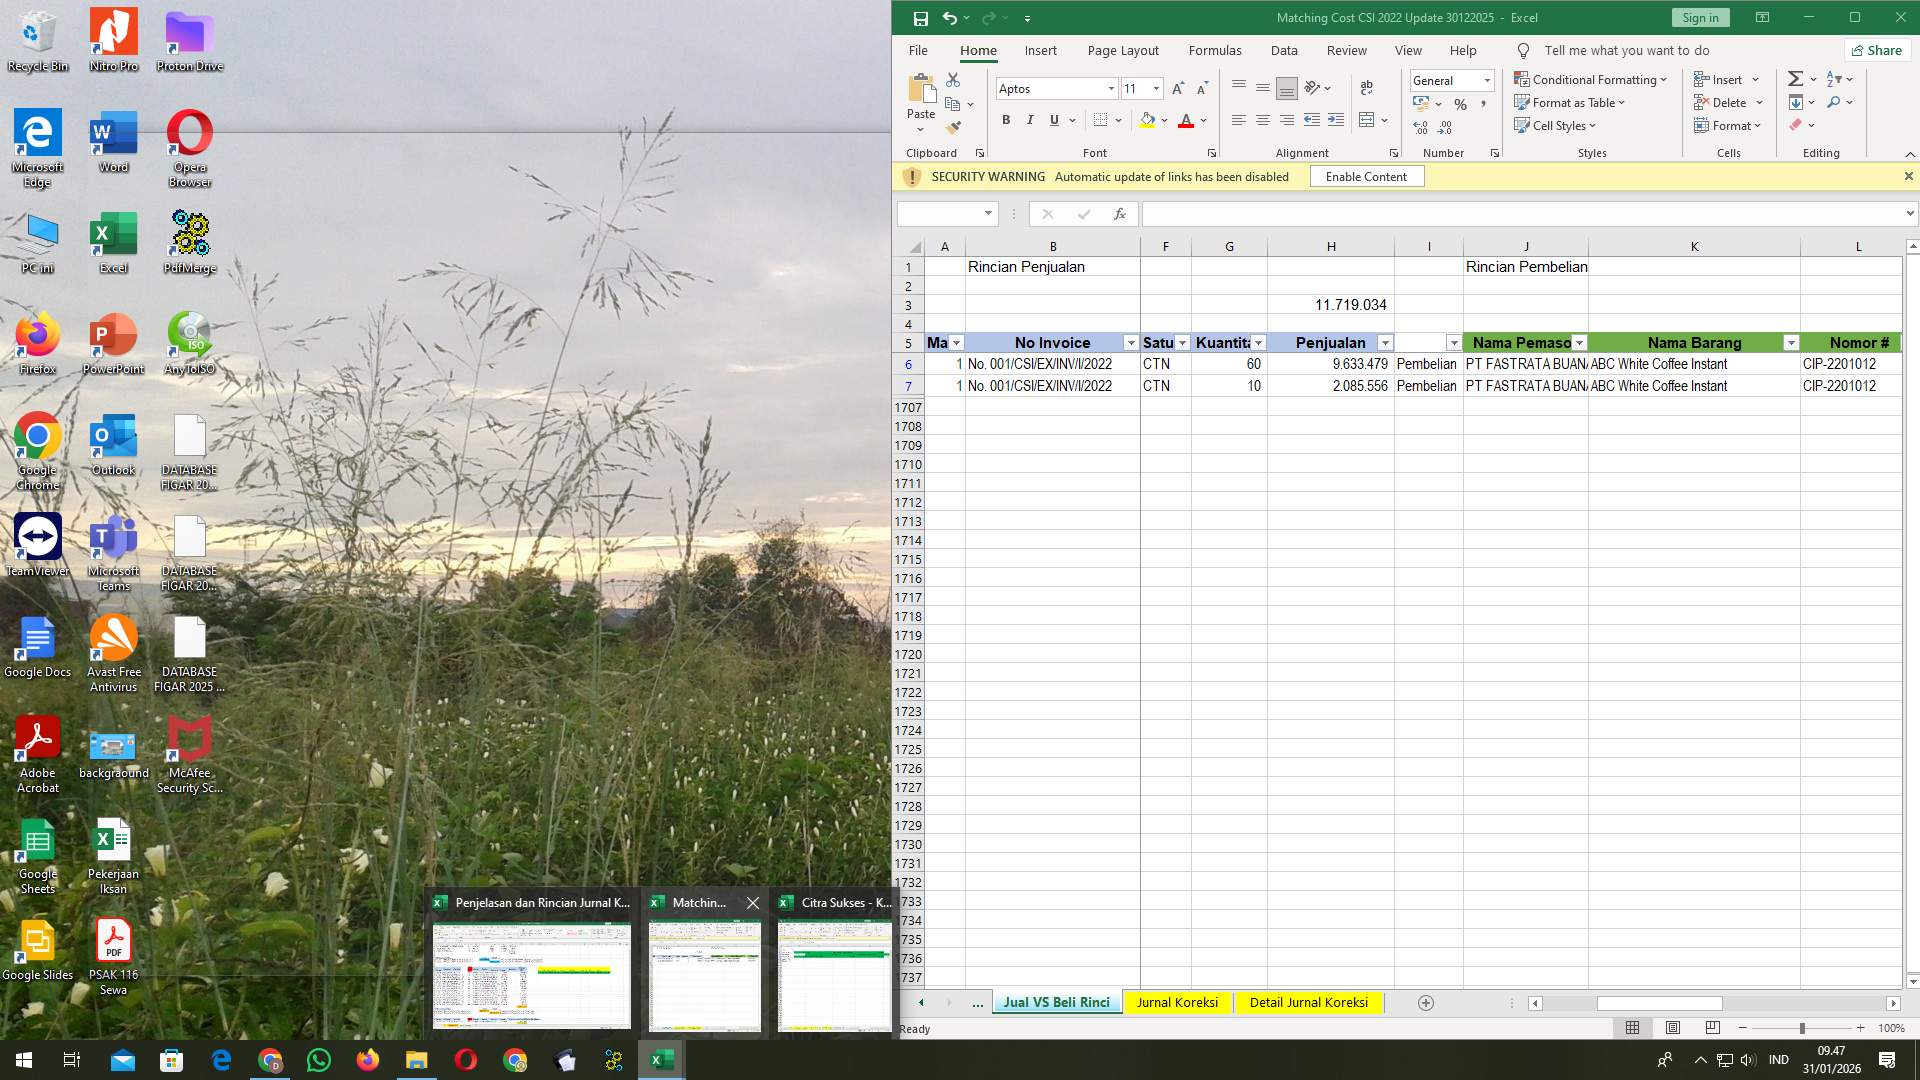The width and height of the screenshot is (1920, 1080).
Task: Open Conditional Formatting options
Action: point(1592,79)
